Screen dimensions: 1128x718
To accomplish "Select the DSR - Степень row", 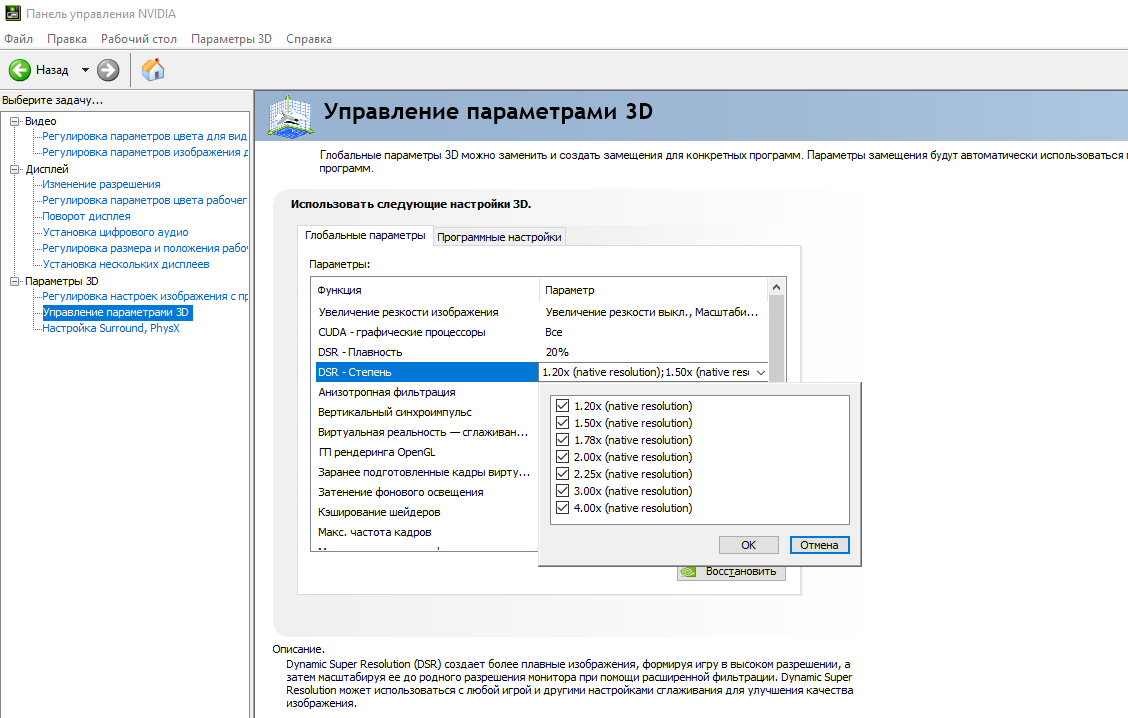I will click(x=427, y=372).
